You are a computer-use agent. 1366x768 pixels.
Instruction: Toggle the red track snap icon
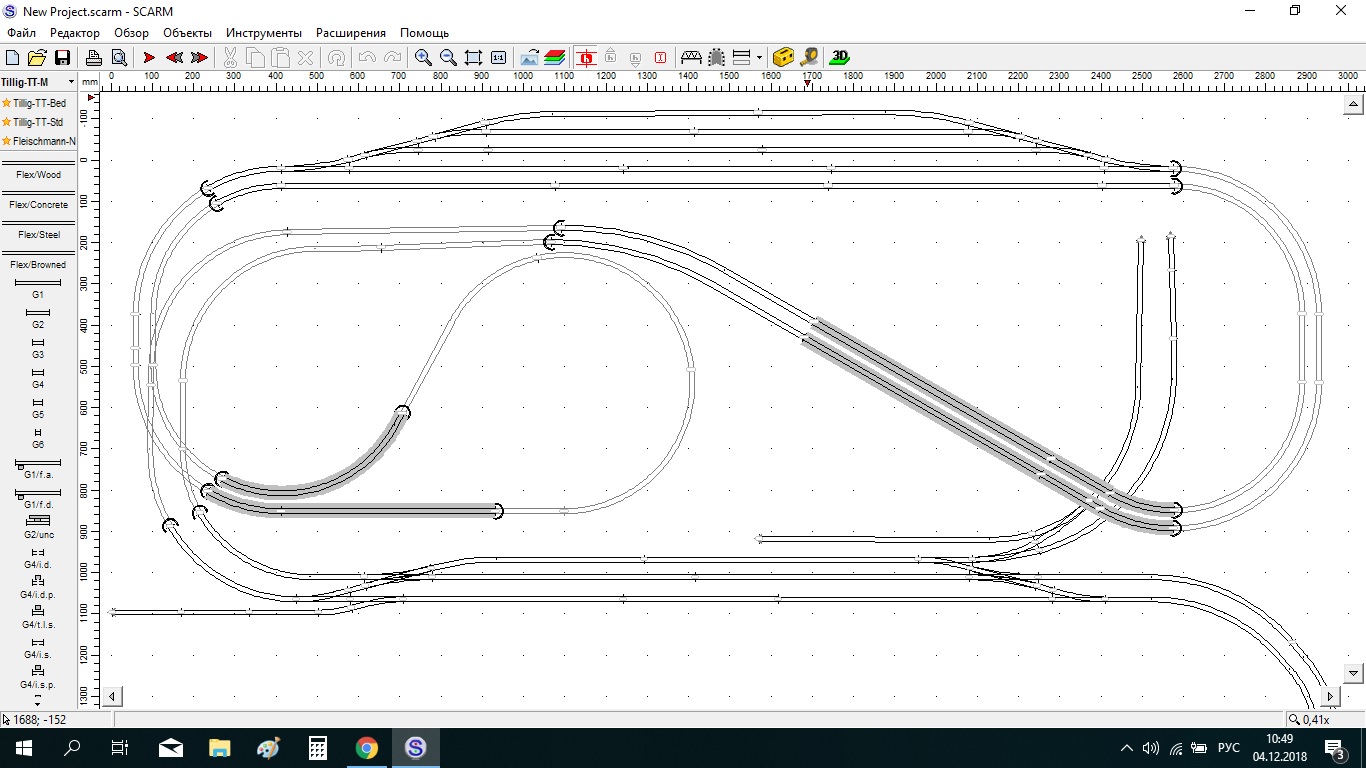tap(586, 58)
